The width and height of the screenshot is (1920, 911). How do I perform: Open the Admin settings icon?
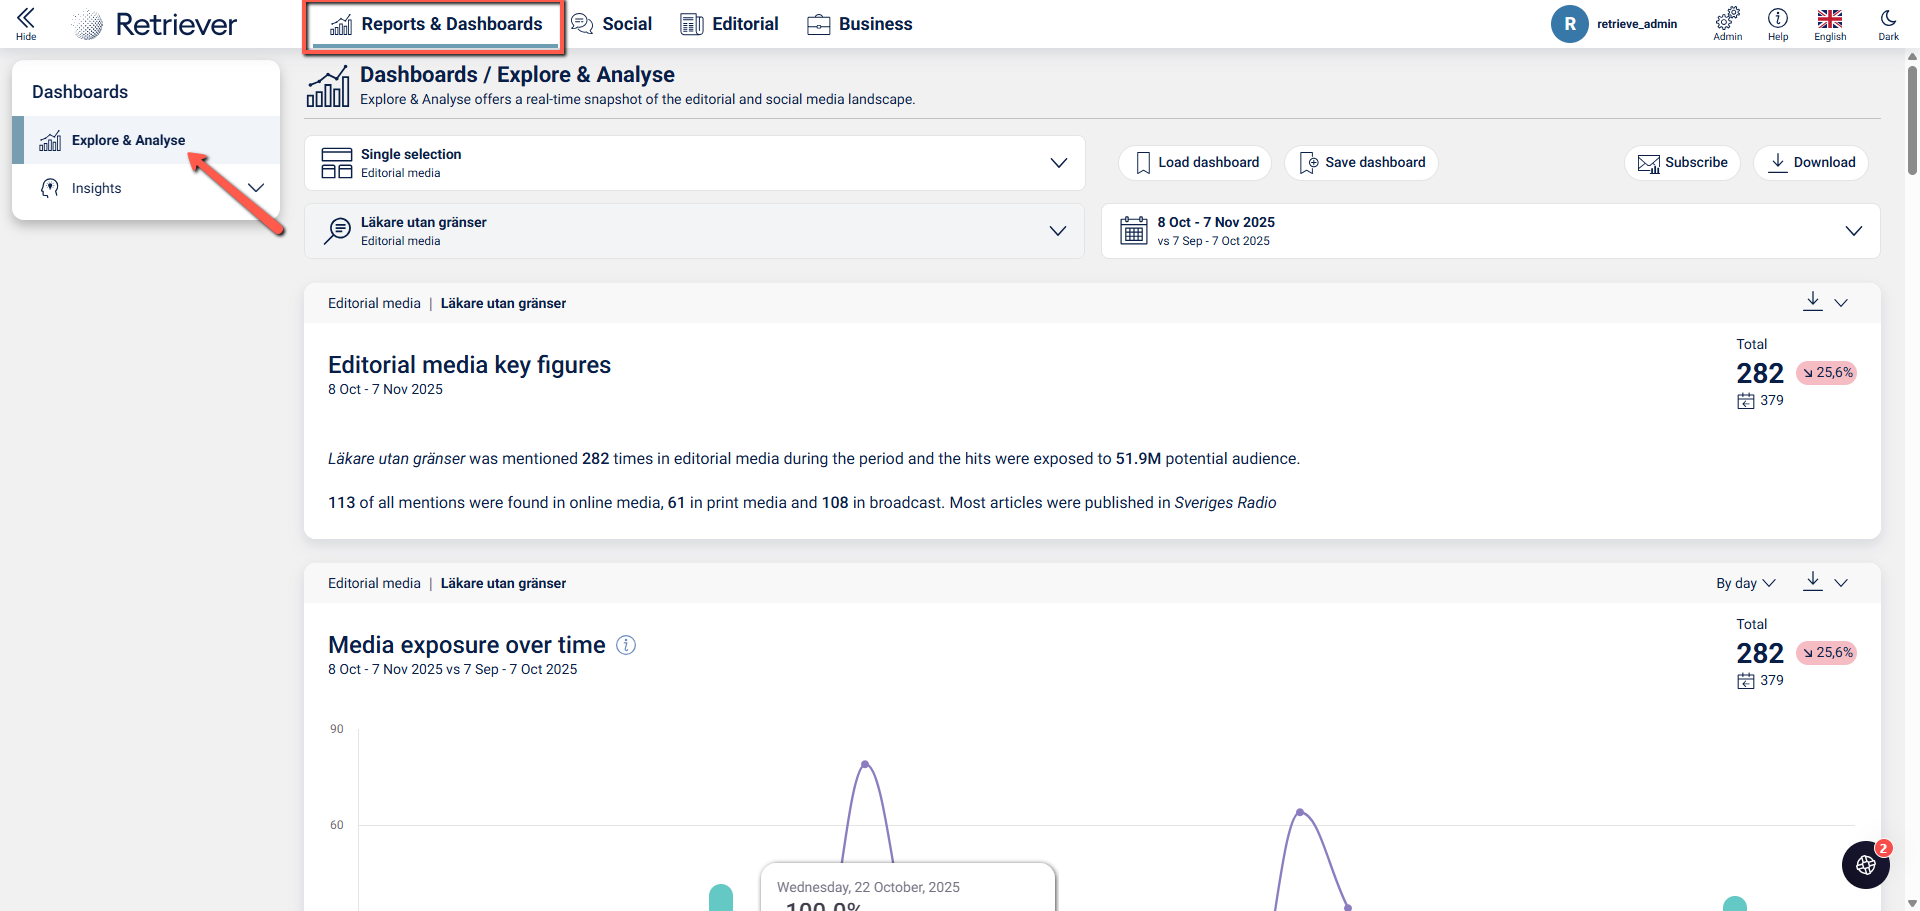pyautogui.click(x=1727, y=22)
